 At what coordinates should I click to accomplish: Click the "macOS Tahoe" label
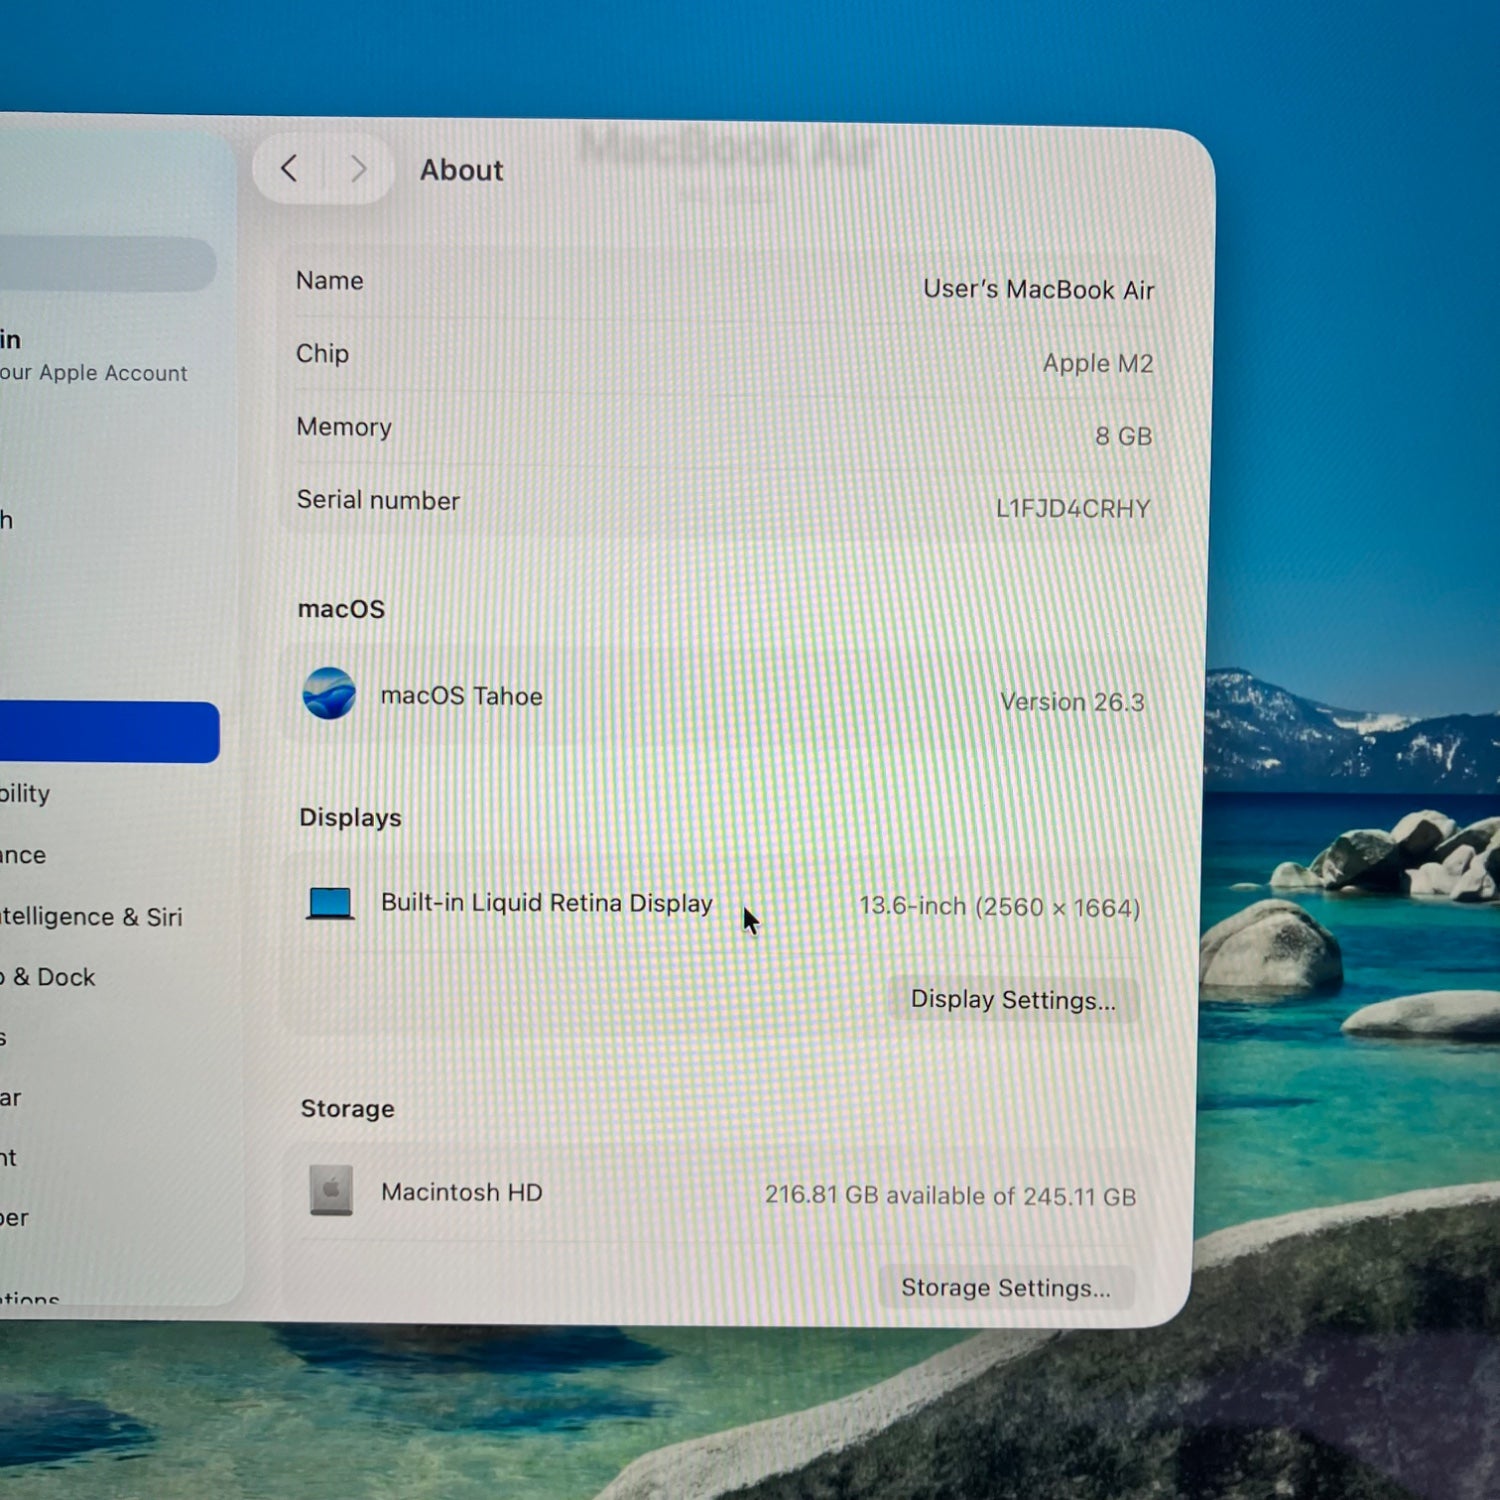462,696
